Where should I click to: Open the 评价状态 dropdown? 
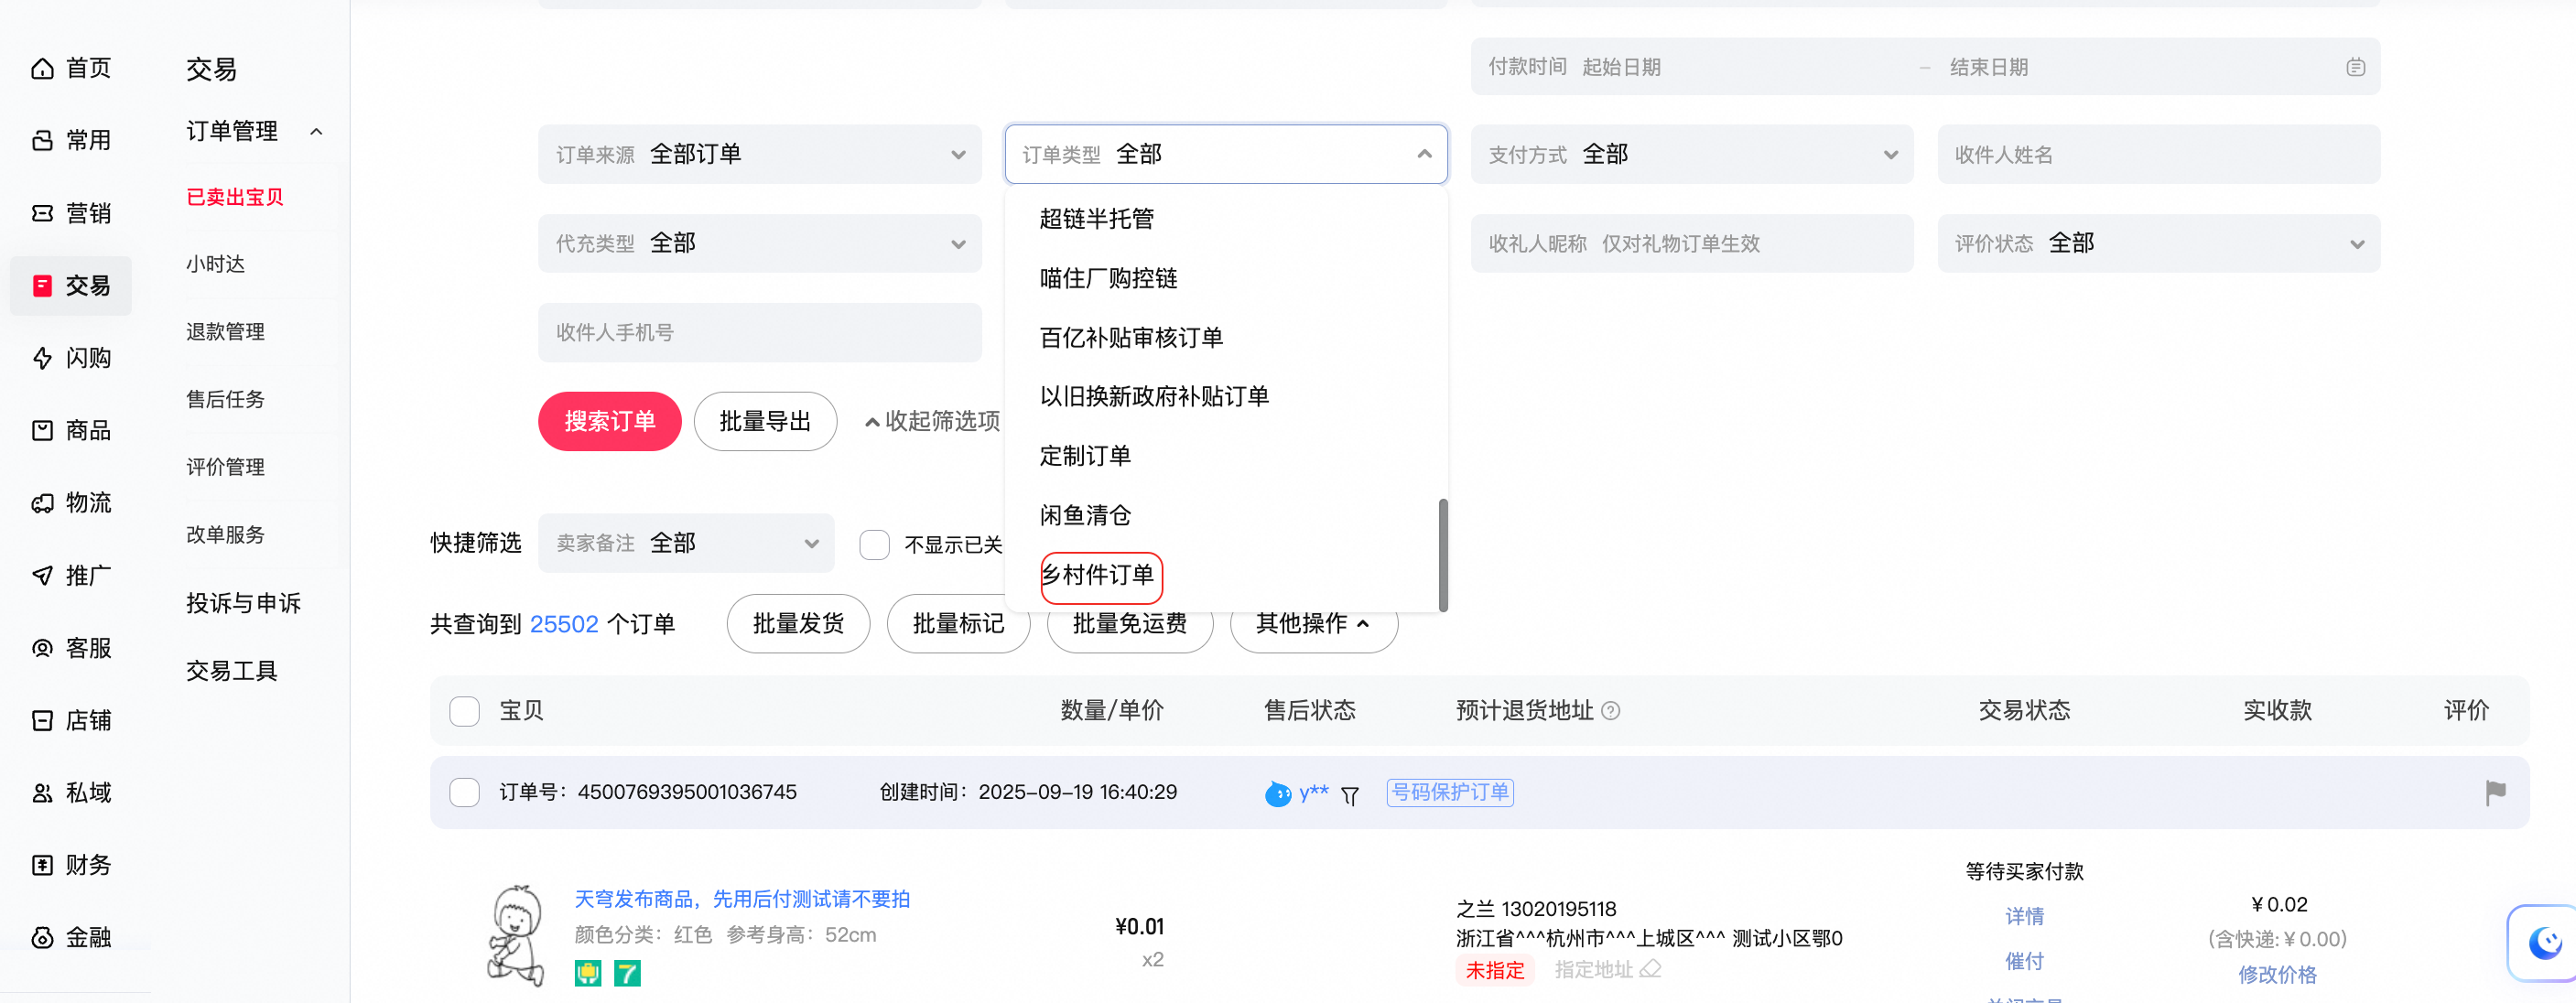(x=2159, y=243)
